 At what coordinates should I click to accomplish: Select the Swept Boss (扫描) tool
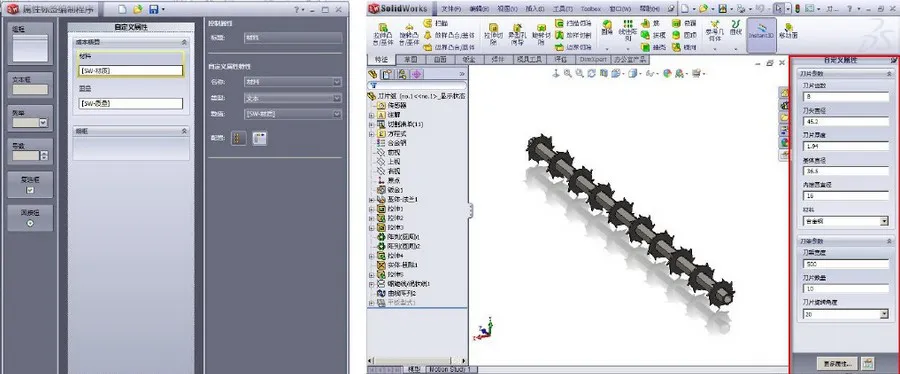(x=436, y=24)
